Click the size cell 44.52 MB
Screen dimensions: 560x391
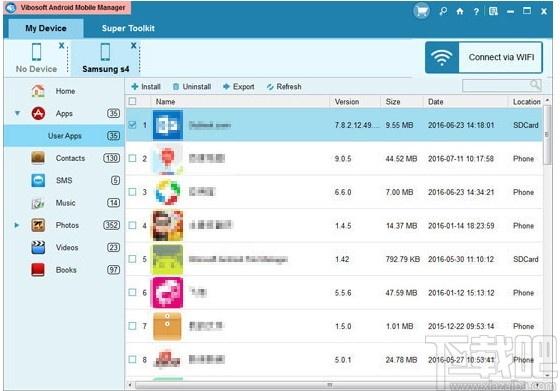pyautogui.click(x=401, y=159)
